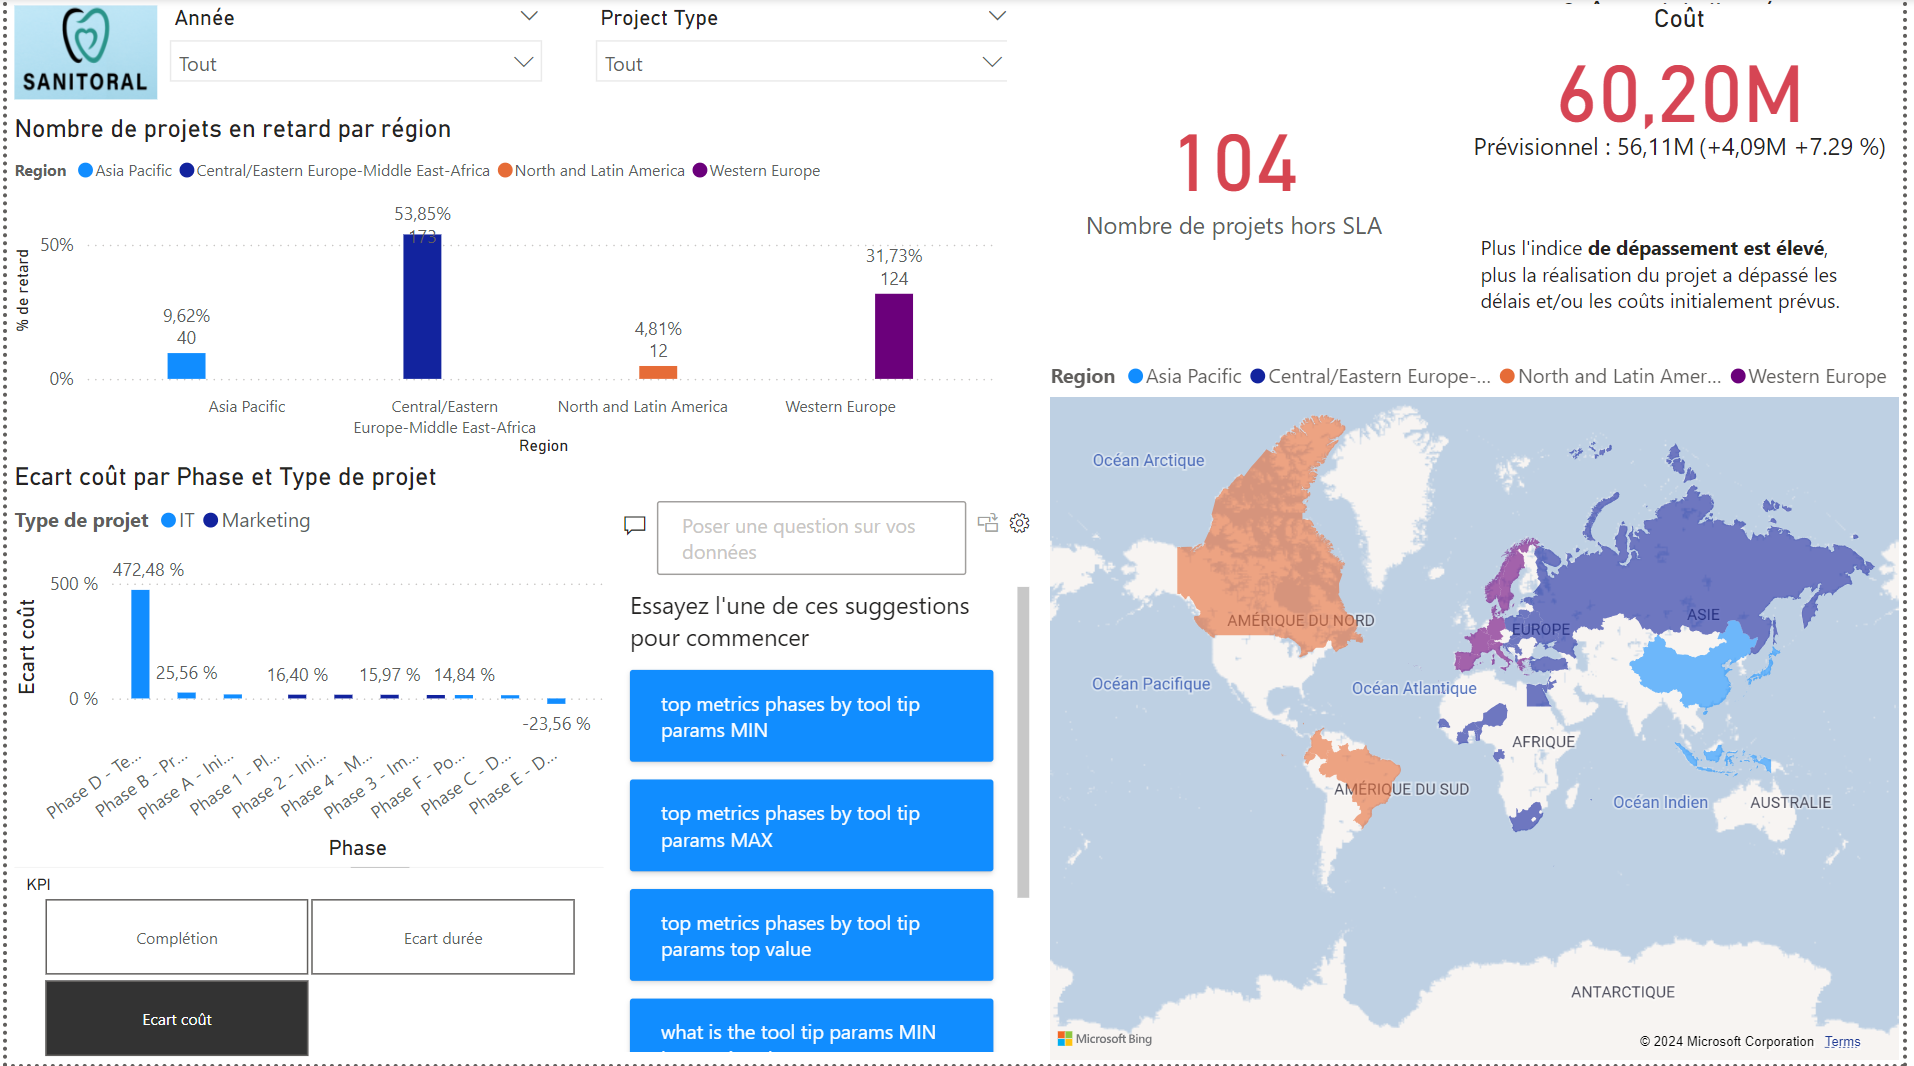The image size is (1914, 1066).
Task: Click the convert-to-standard-visual icon beside the gear
Action: [988, 523]
